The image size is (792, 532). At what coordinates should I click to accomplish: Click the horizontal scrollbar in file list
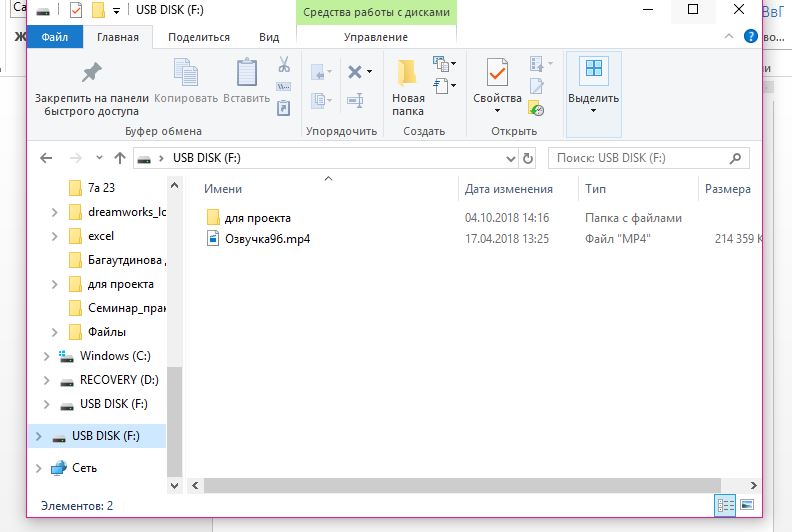click(x=462, y=486)
